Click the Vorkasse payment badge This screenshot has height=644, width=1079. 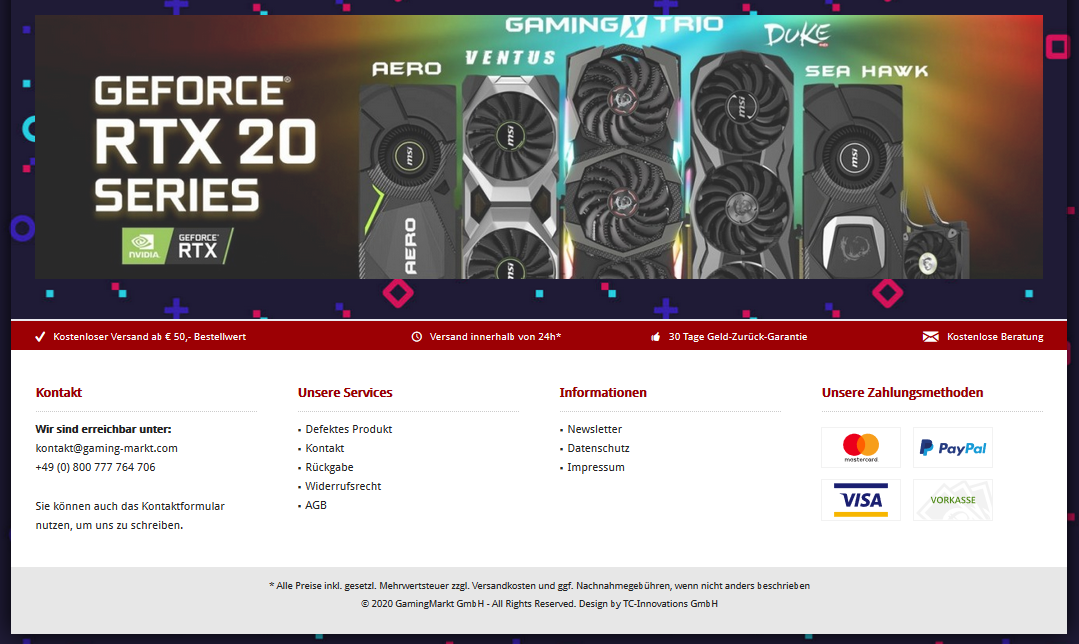pos(952,500)
